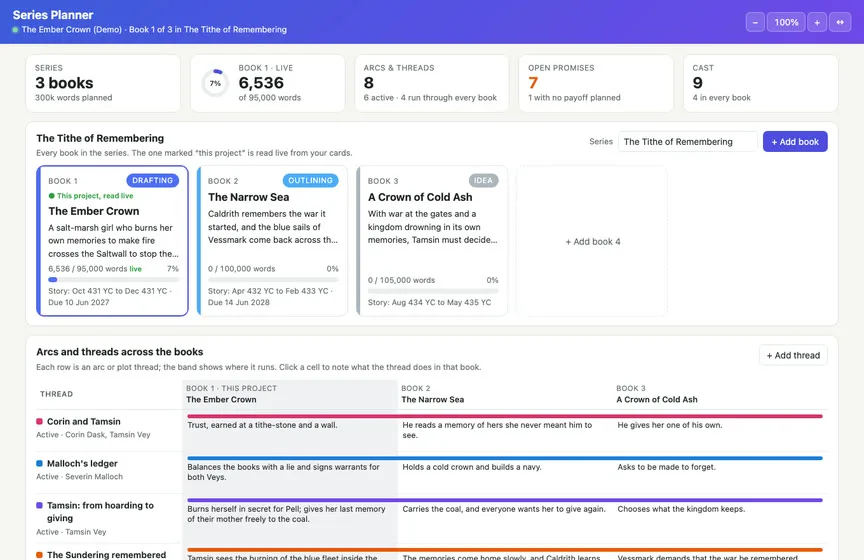Click 'Active · Corin Dask, Tamsin Vey' text
The image size is (864, 560).
tap(93, 435)
